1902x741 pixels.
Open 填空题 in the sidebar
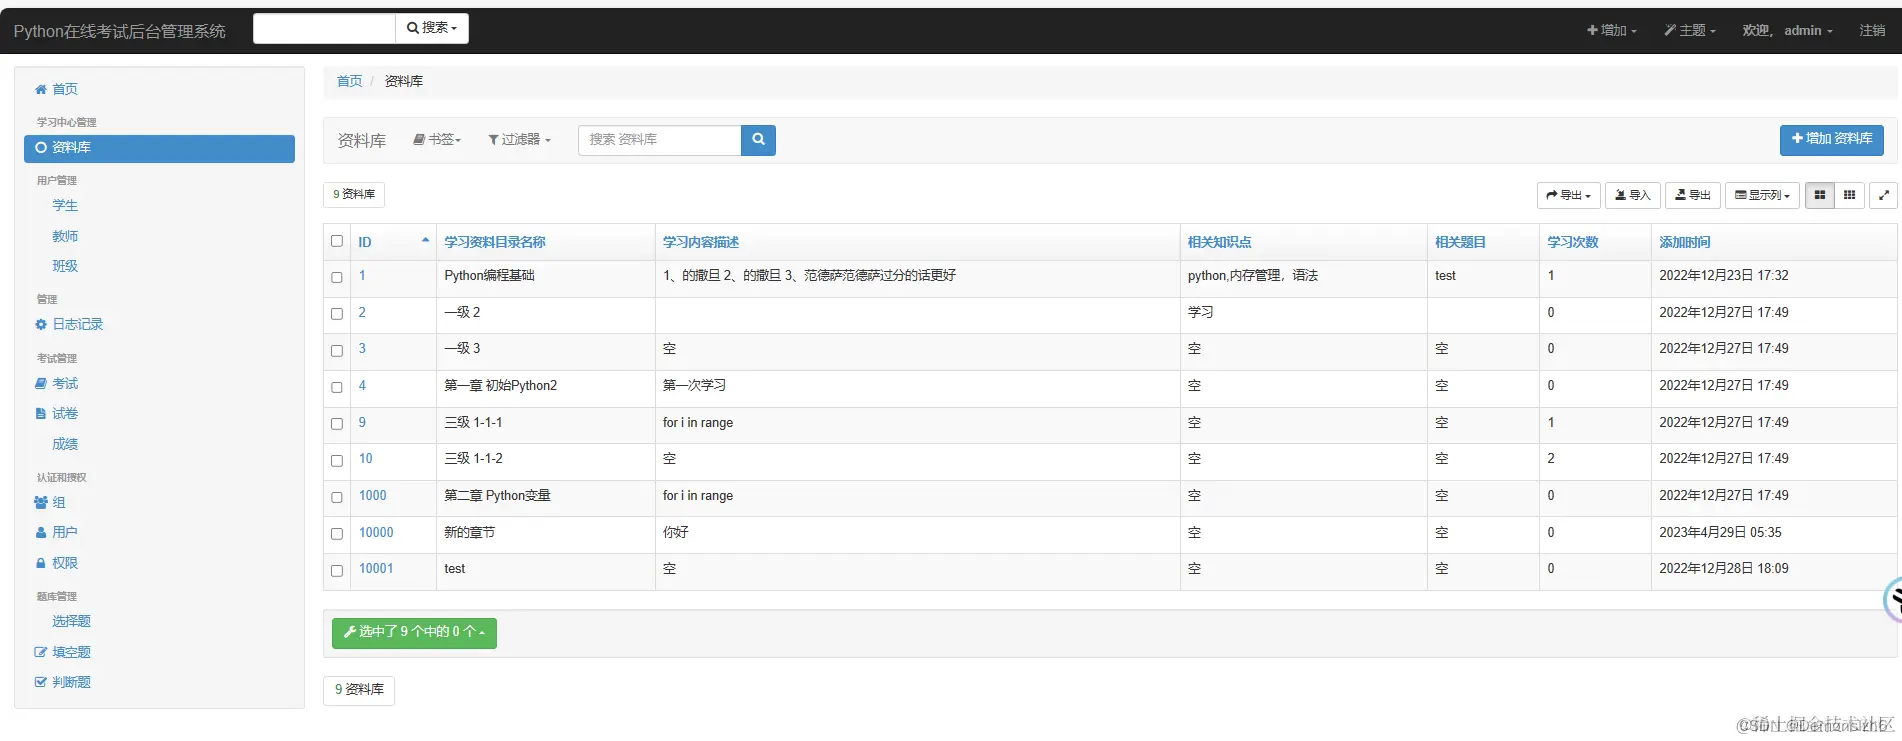[63, 652]
